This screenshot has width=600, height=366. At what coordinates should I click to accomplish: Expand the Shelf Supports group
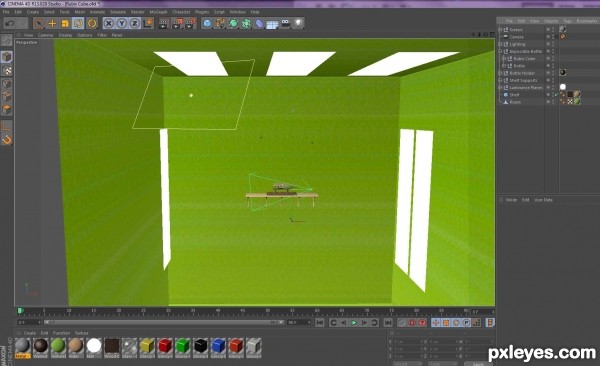[500, 80]
